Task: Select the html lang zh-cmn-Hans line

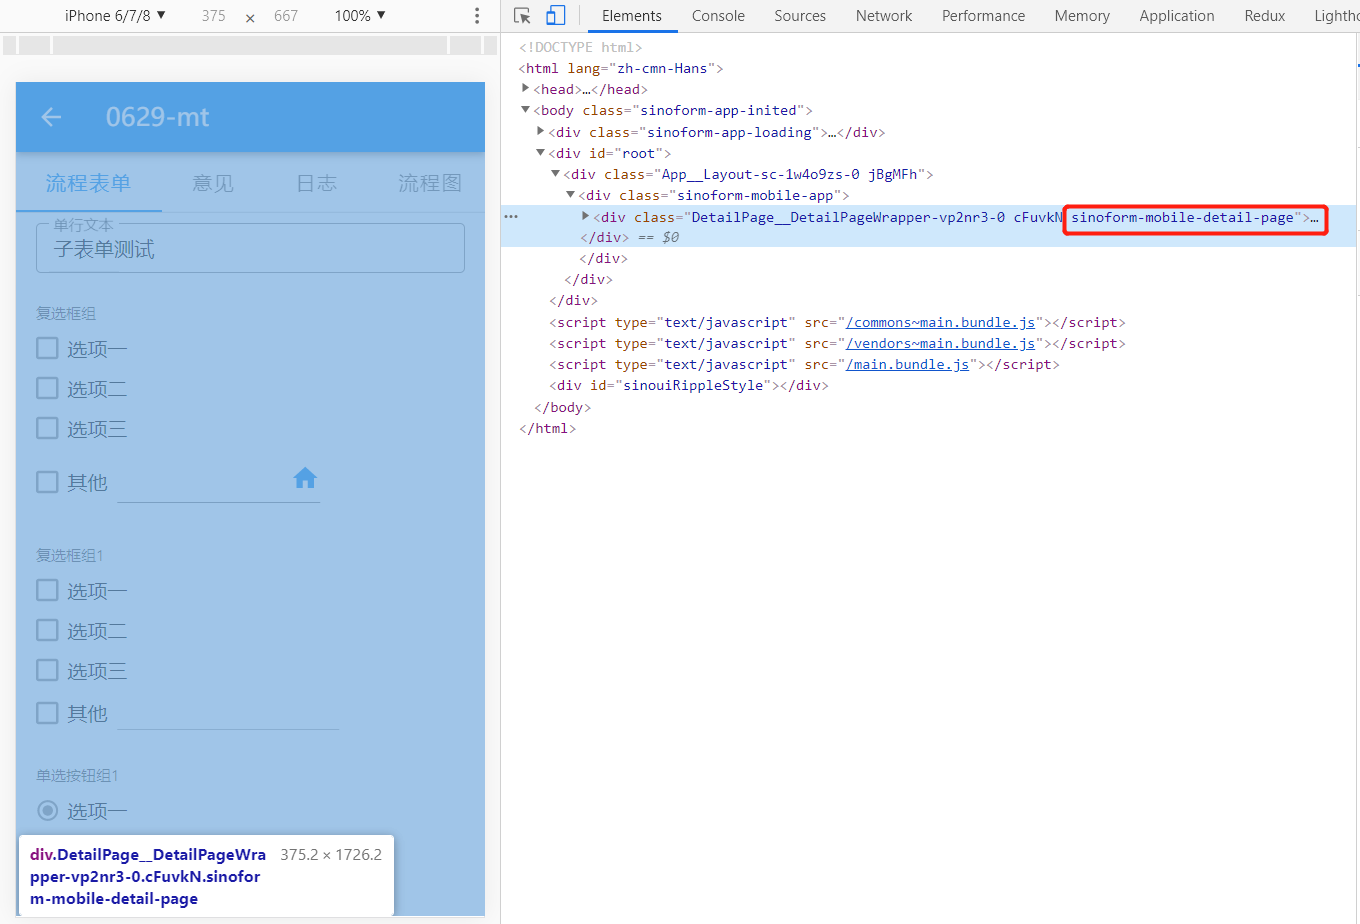Action: pyautogui.click(x=620, y=68)
